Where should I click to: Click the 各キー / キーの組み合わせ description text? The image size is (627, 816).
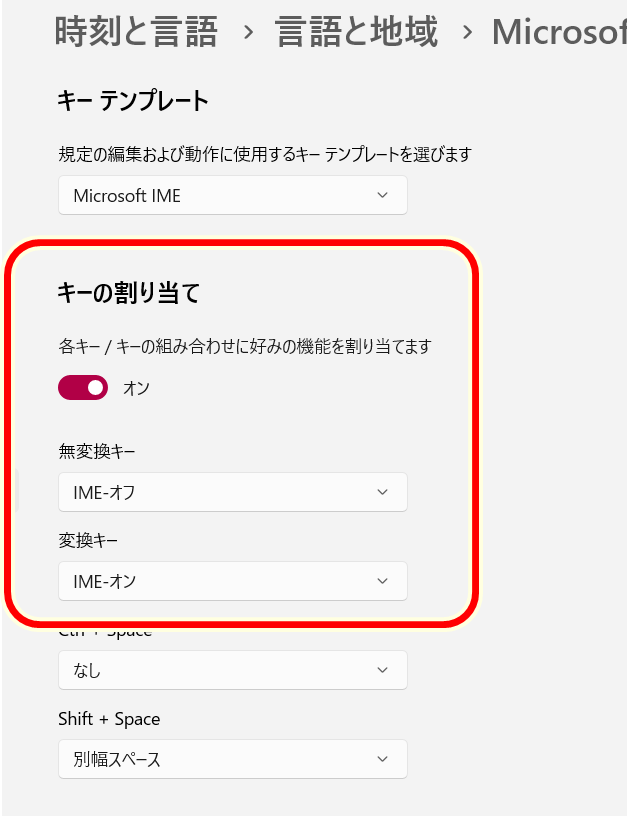coord(245,346)
